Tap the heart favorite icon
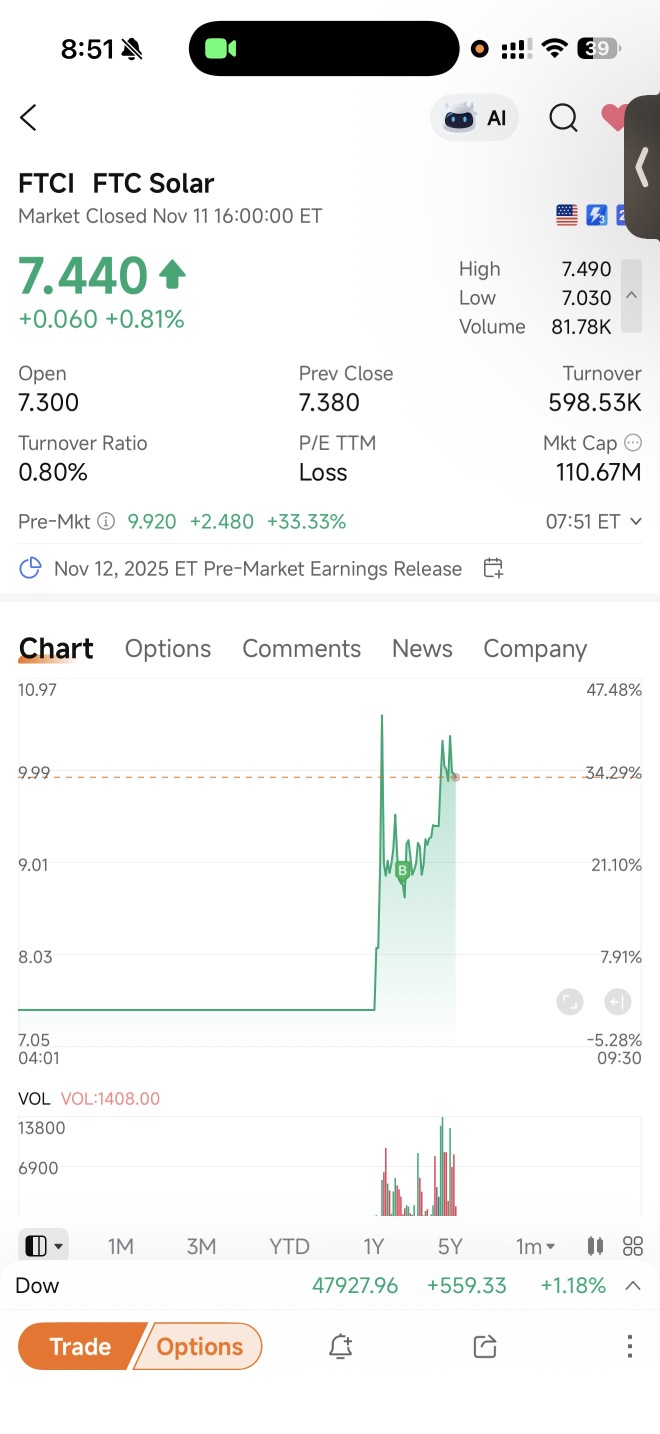Screen dimensions: 660x1434 pos(614,118)
